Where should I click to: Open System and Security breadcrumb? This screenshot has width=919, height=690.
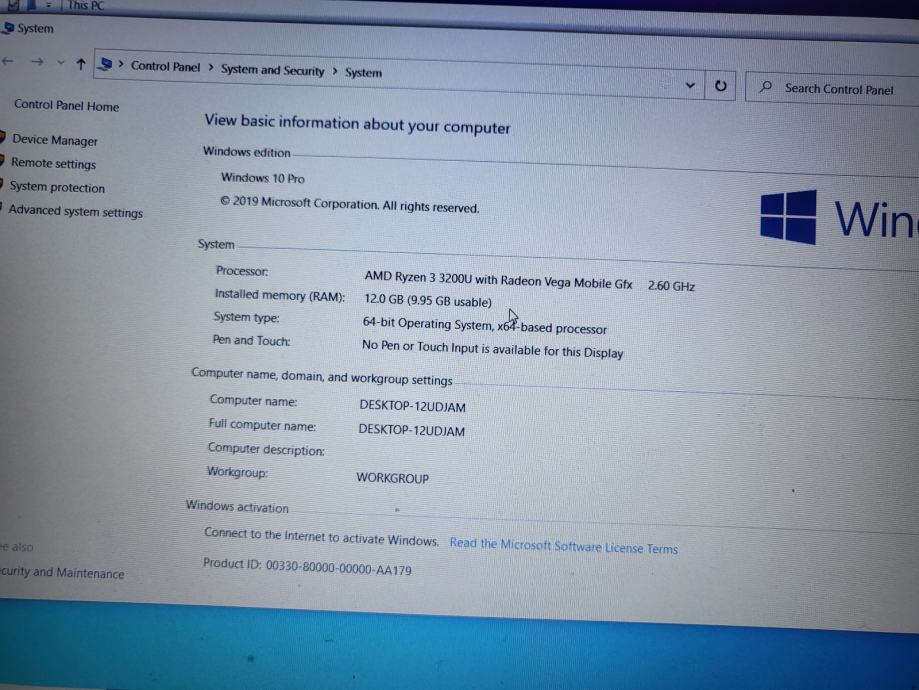coord(273,70)
